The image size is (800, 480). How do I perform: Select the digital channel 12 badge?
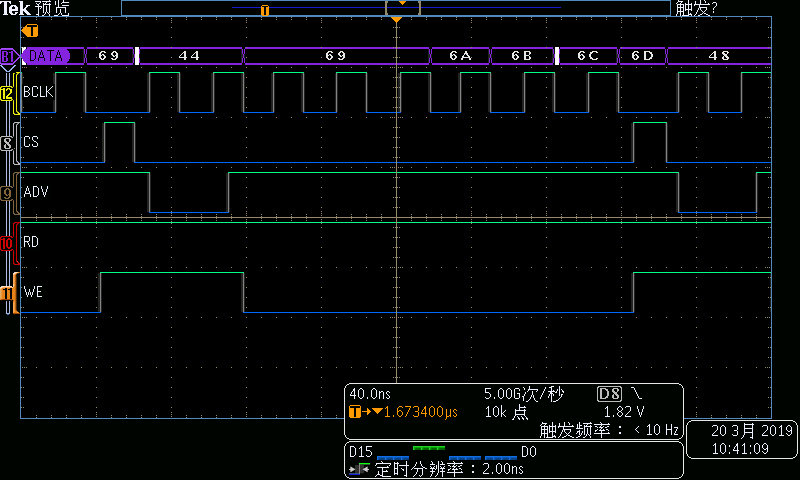(x=7, y=93)
